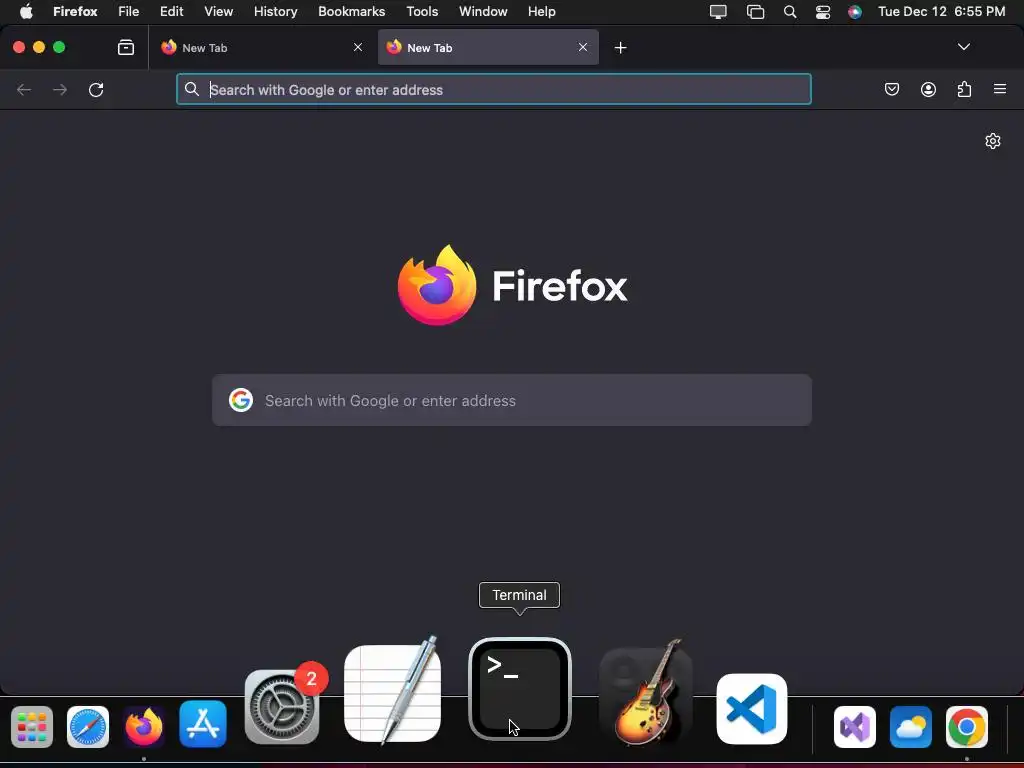Click the Siri icon in menu bar
The height and width of the screenshot is (768, 1024).
(855, 12)
